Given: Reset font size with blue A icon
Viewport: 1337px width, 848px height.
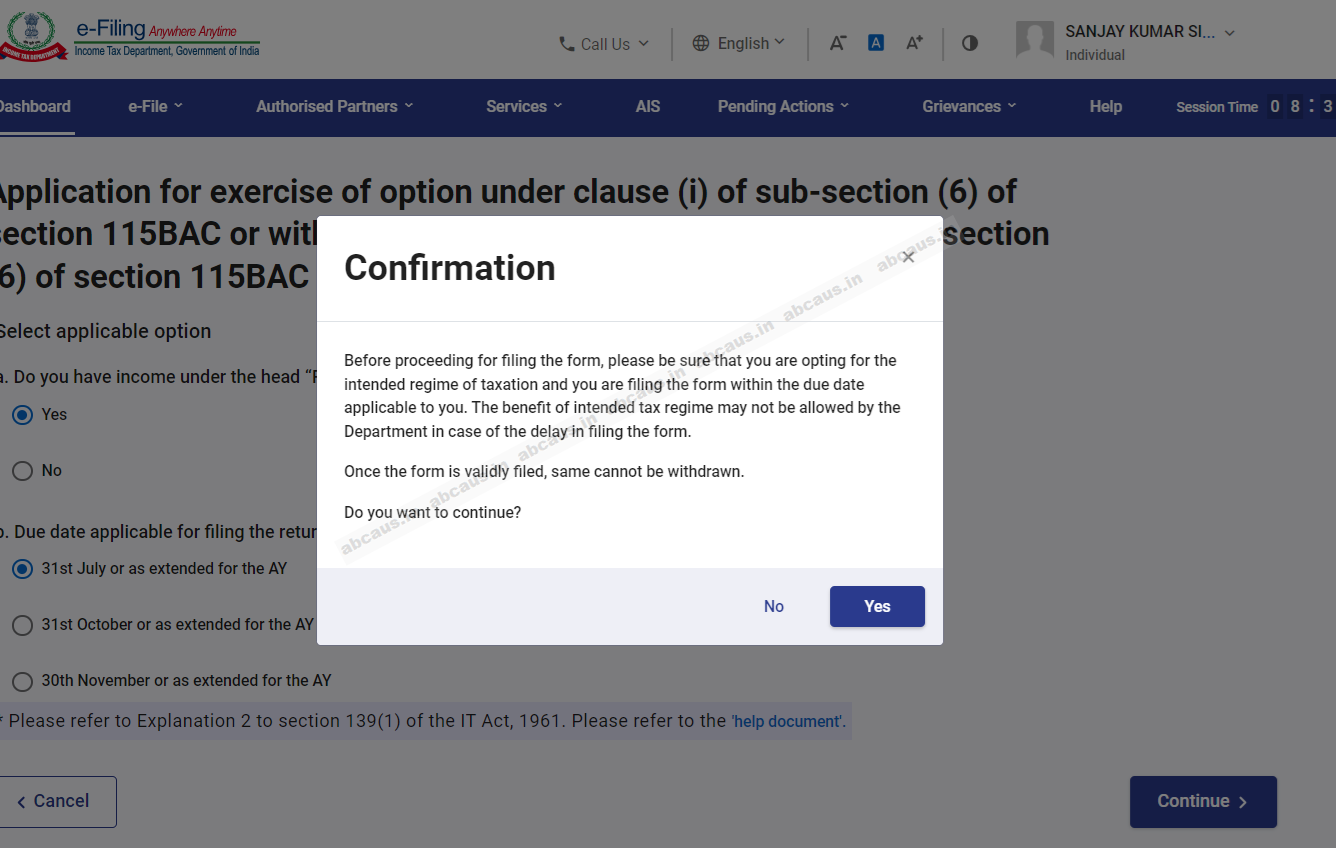Looking at the screenshot, I should (x=876, y=43).
